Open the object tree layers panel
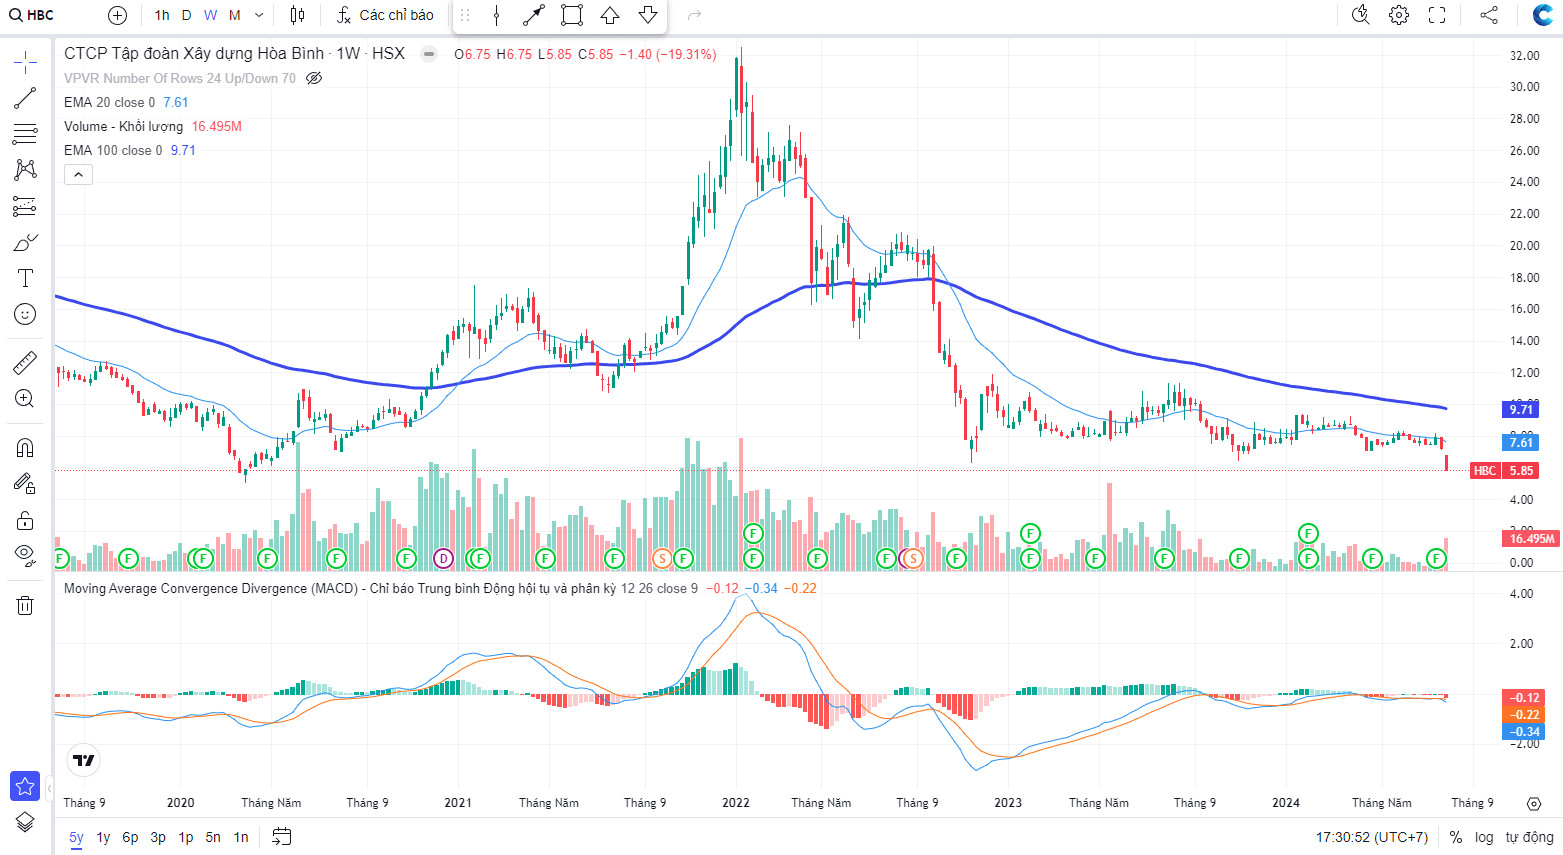The width and height of the screenshot is (1563, 855). pos(25,822)
